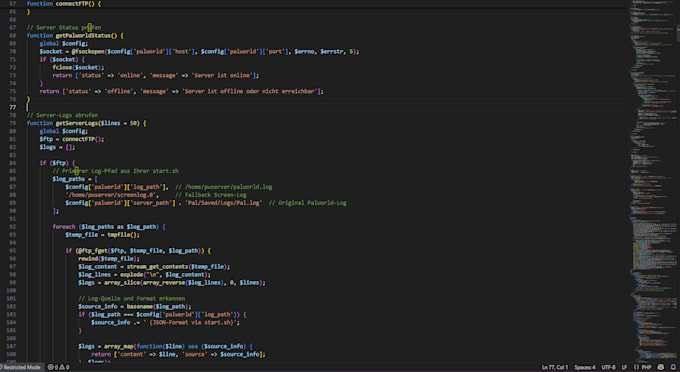Click the 'function getPalworldStatus()' declaration

[75, 36]
